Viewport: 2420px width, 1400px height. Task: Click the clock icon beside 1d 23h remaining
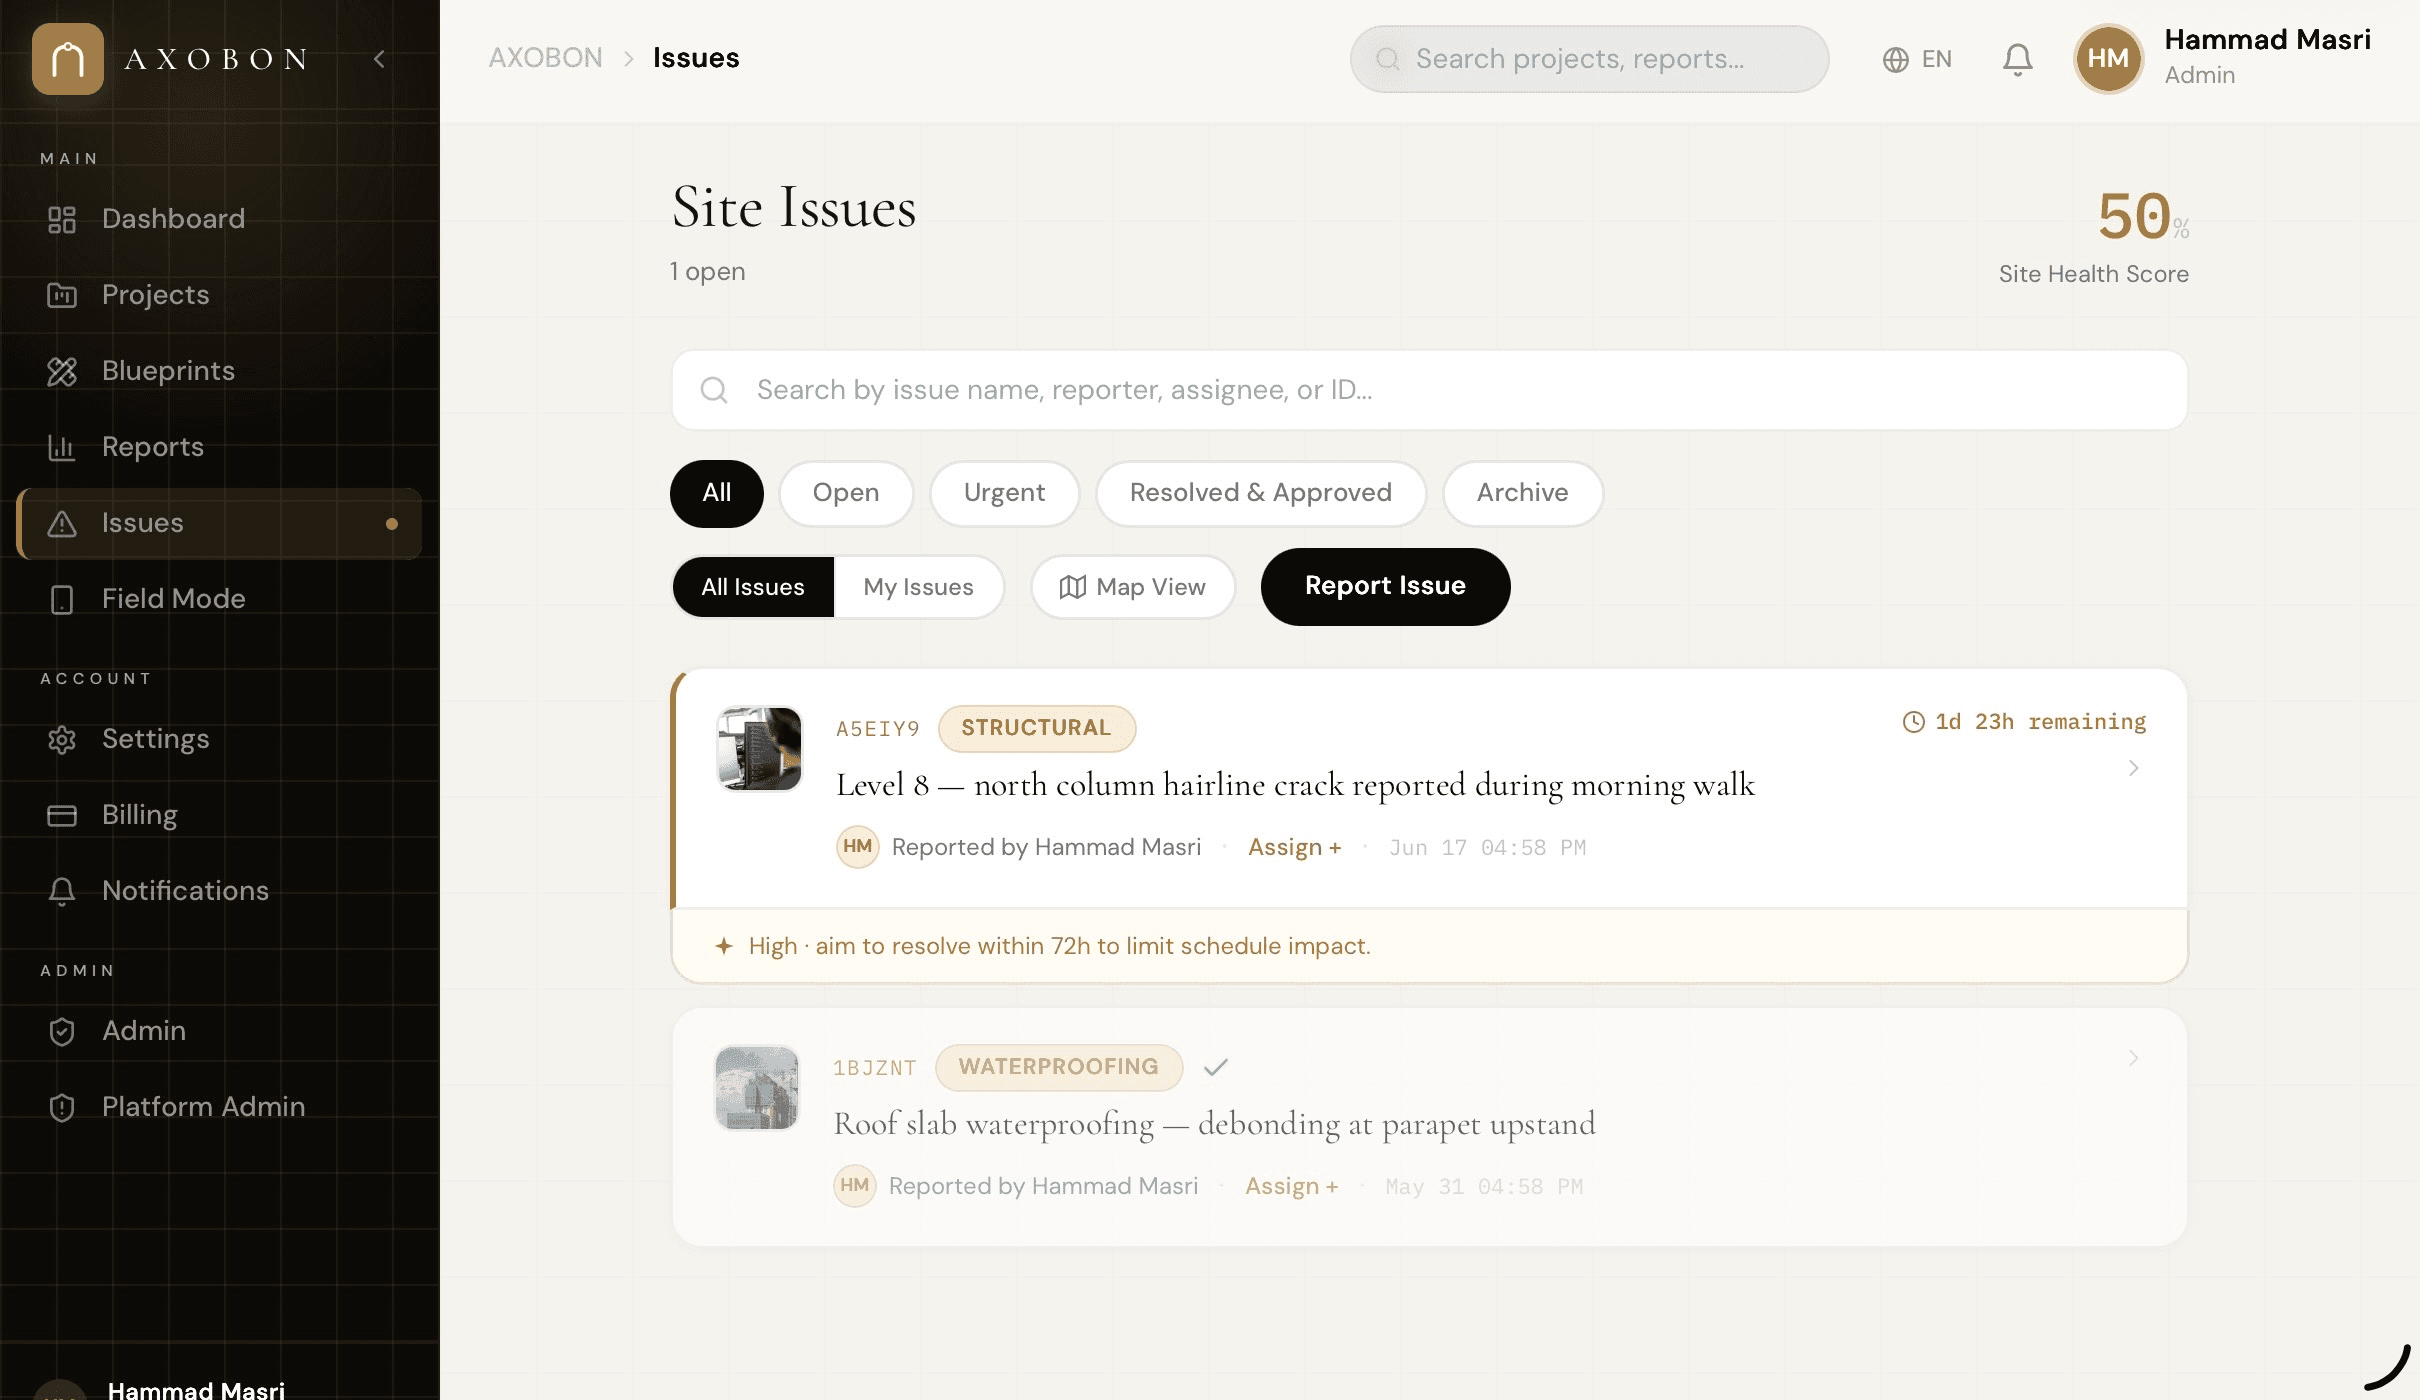1913,722
